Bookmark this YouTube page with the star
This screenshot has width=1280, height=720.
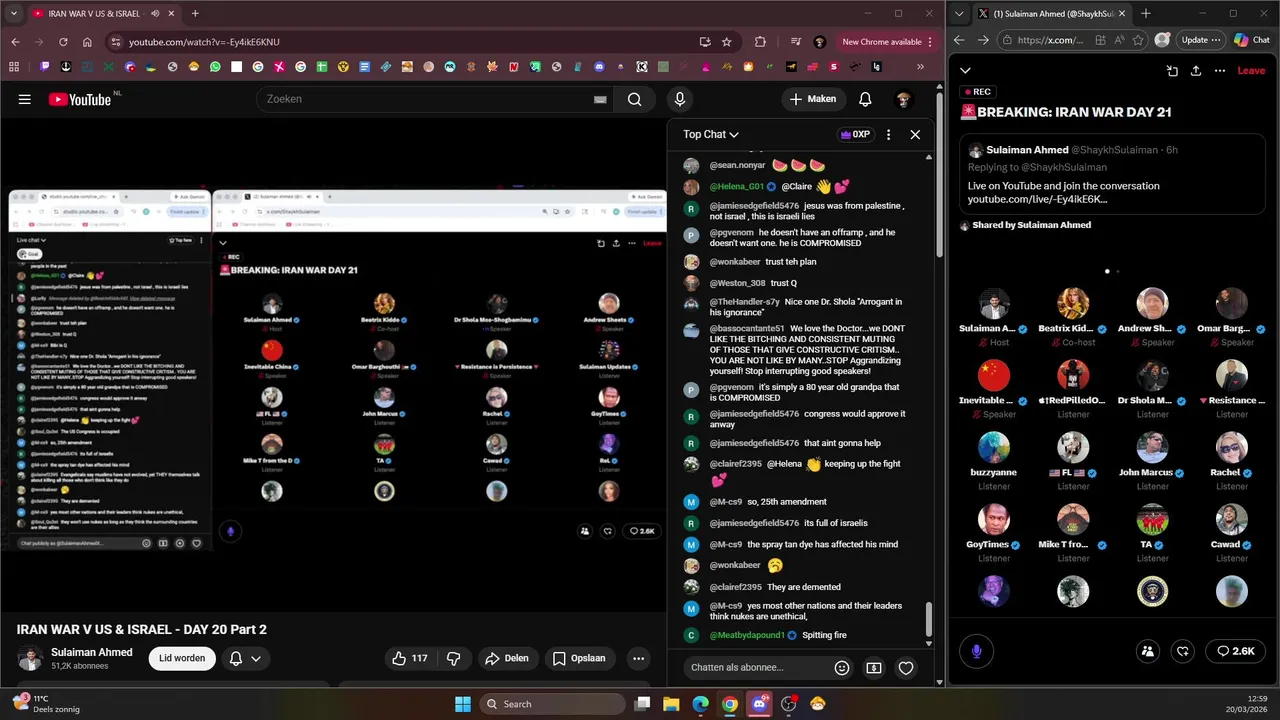(x=727, y=42)
